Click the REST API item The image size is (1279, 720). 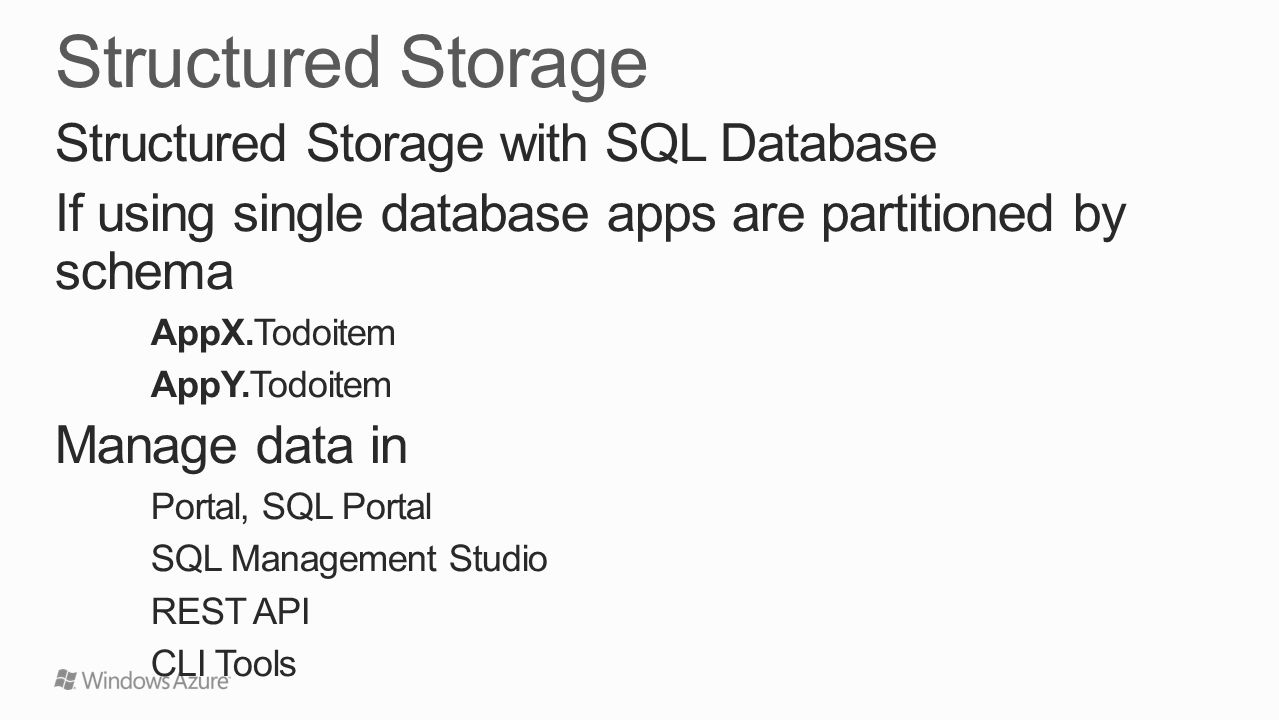tap(230, 610)
